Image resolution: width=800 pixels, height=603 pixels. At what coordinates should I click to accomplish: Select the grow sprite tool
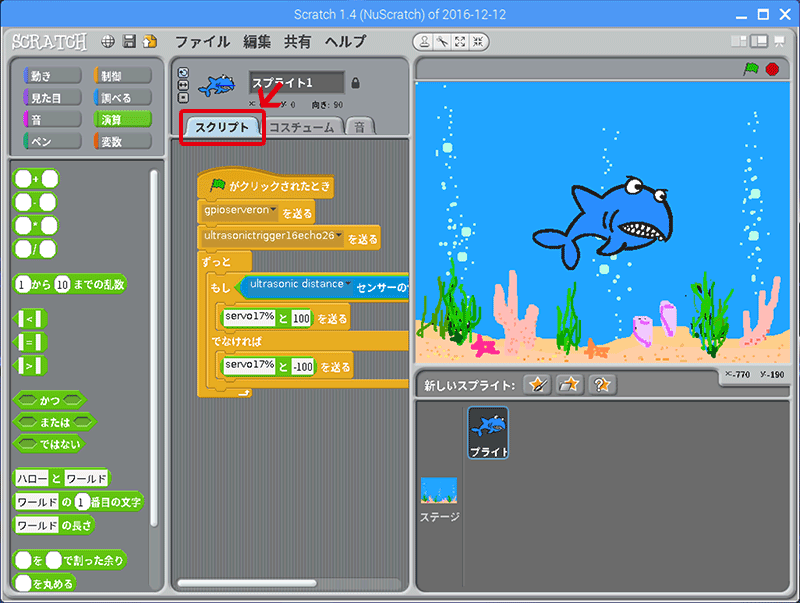(x=459, y=42)
